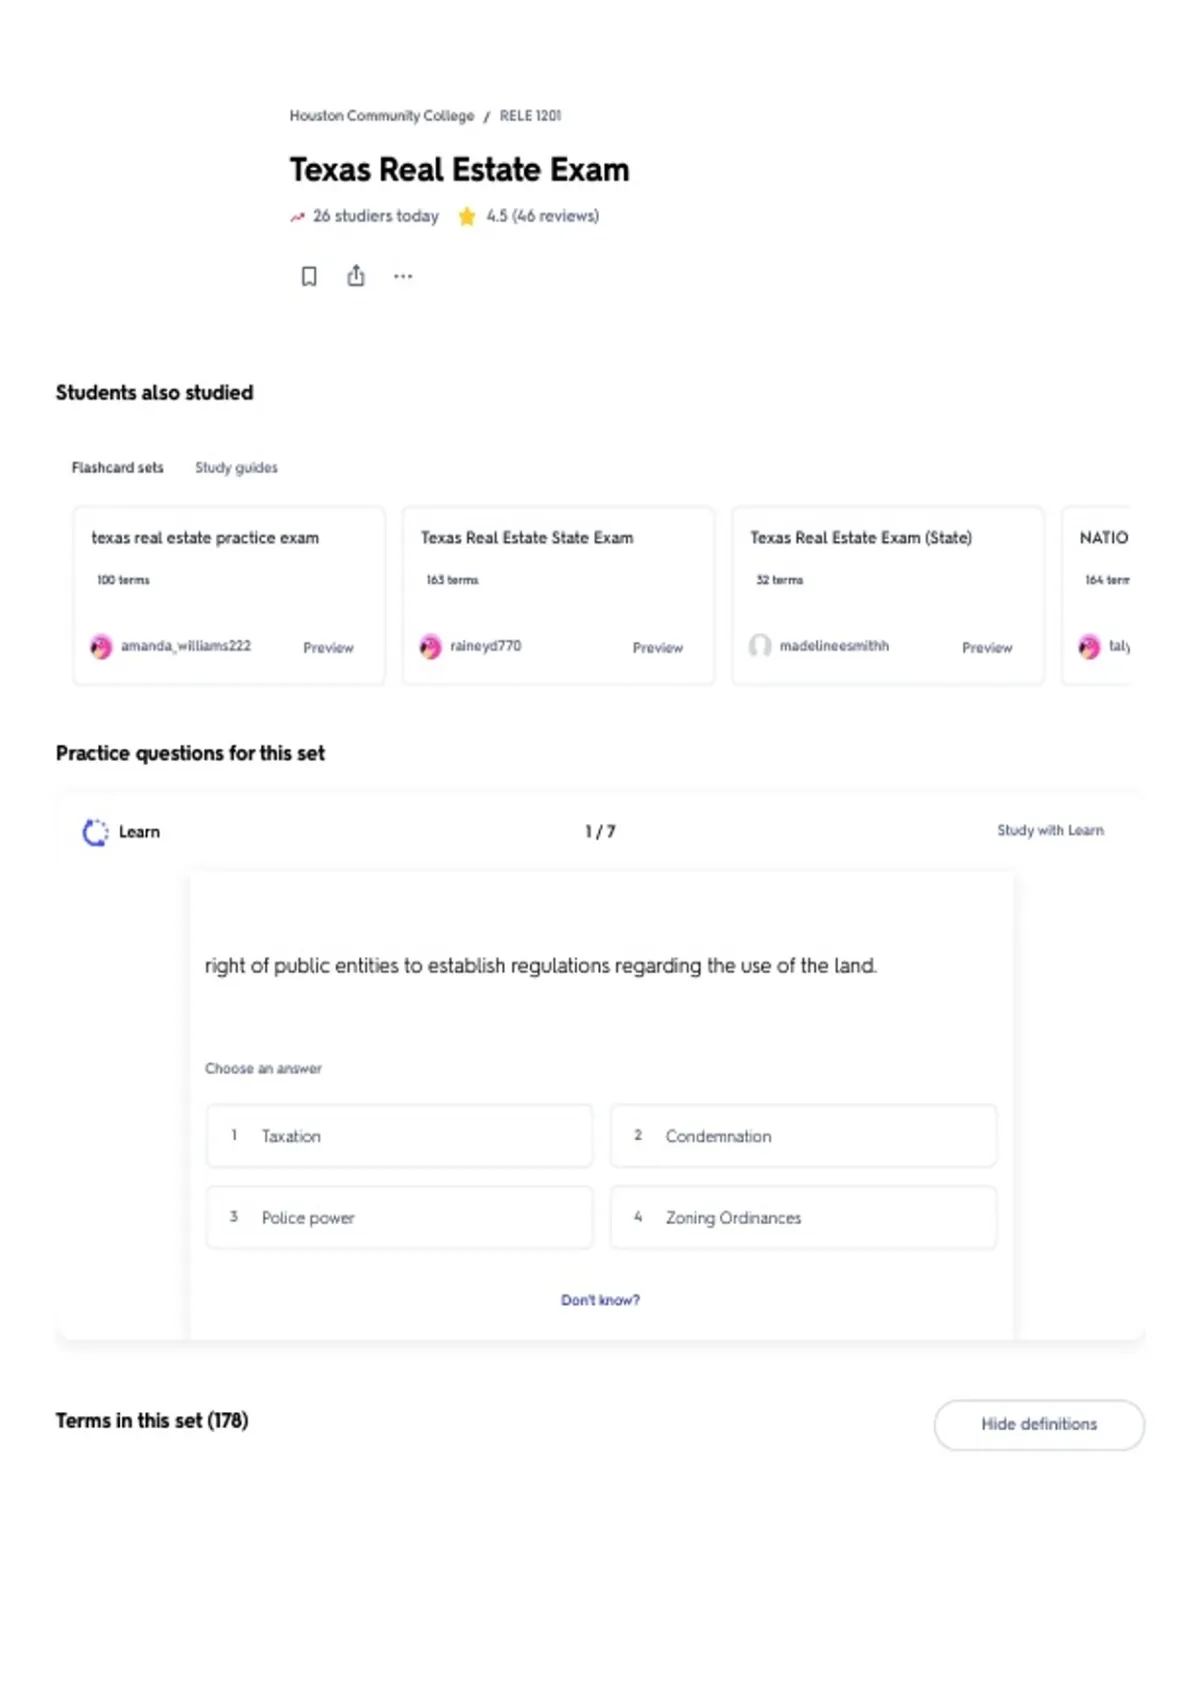
Task: Choose answer 3 Police power
Action: (399, 1217)
